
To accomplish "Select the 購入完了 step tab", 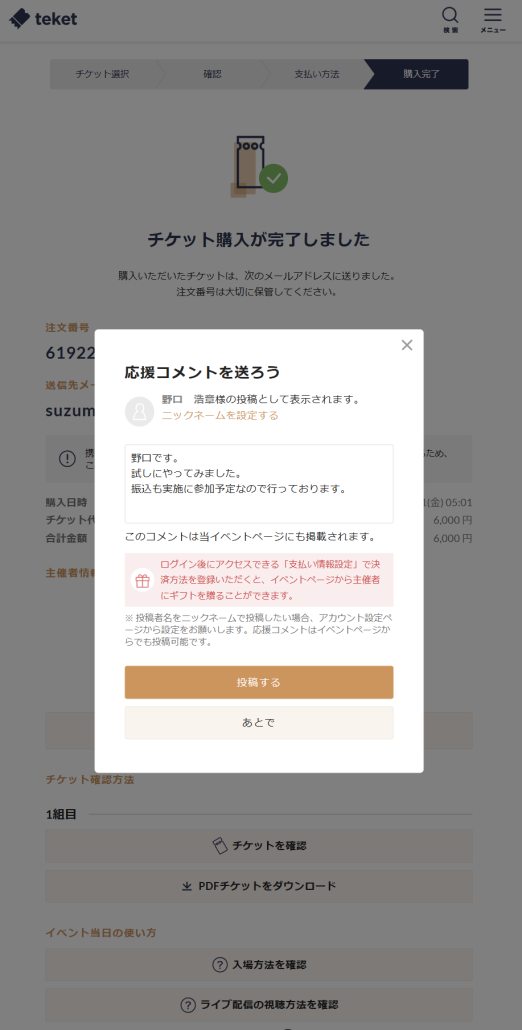I will (419, 74).
